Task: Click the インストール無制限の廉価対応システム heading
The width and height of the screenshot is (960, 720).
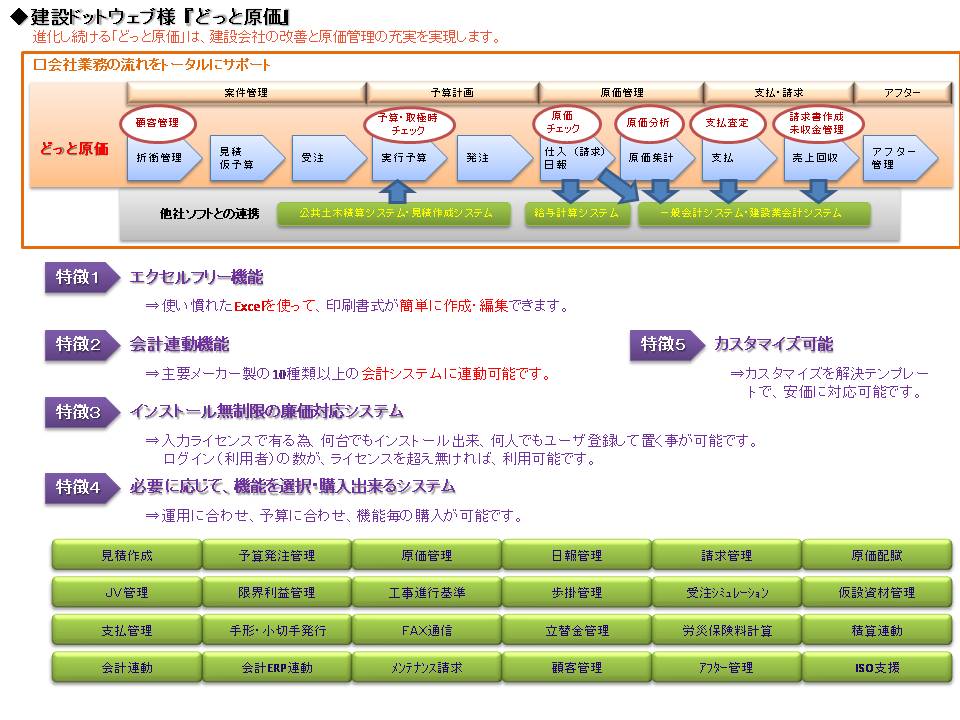Action: (266, 411)
